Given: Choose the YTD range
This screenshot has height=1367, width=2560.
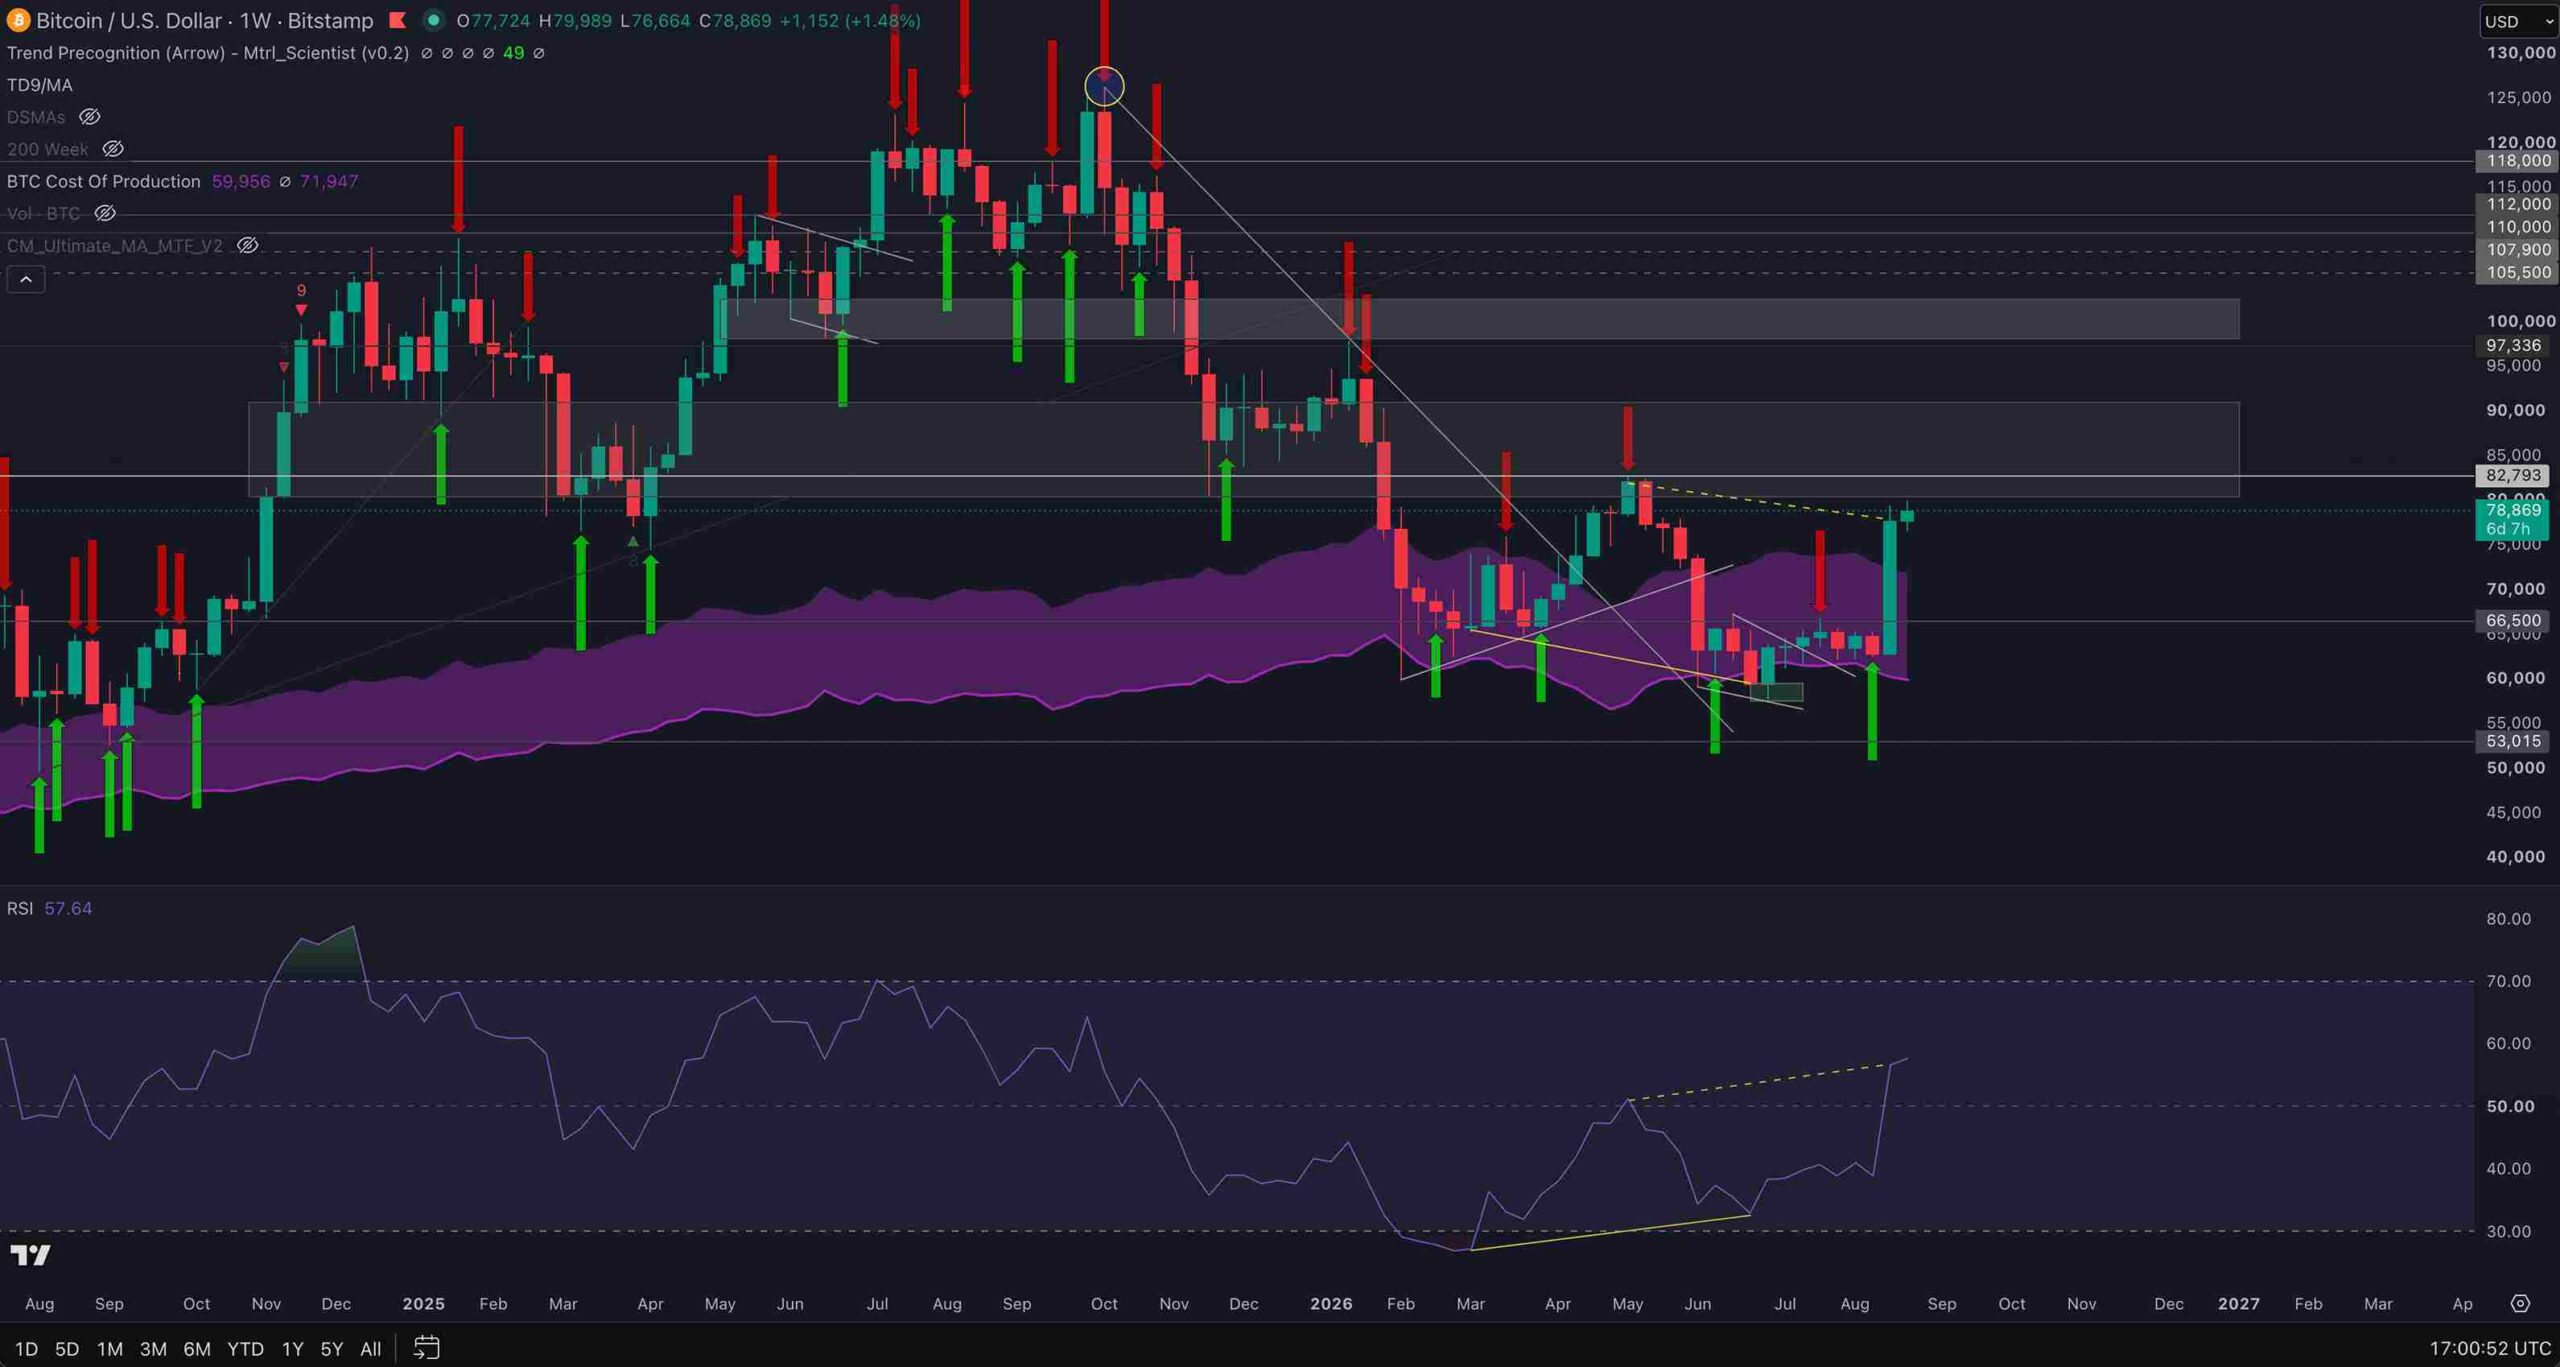Looking at the screenshot, I should pos(245,1349).
